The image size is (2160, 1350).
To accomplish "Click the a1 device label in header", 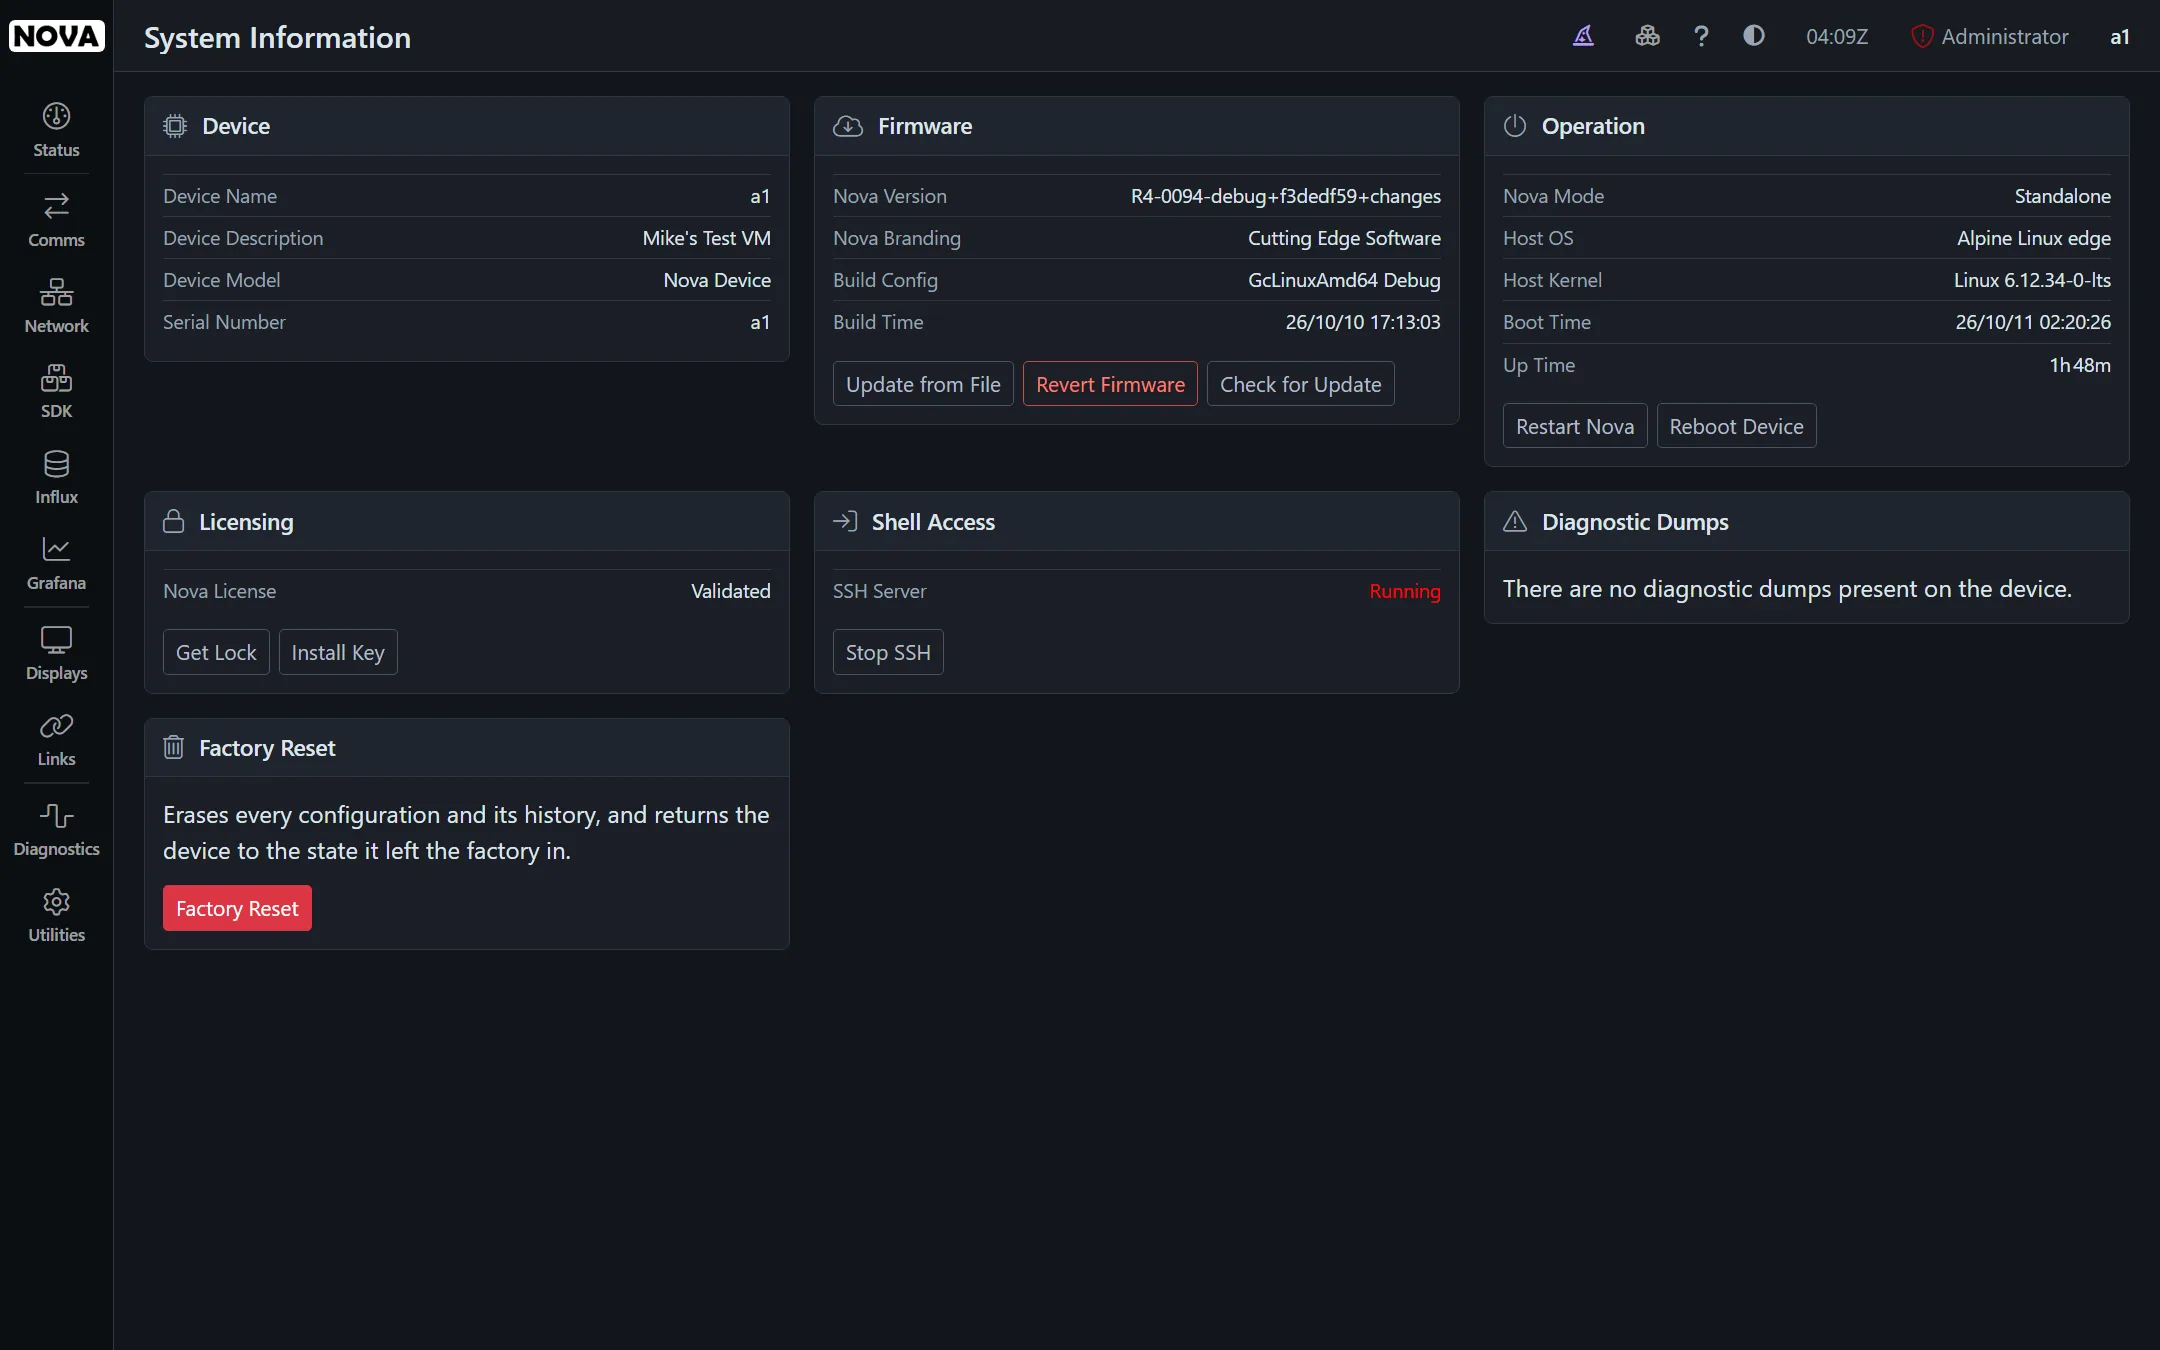I will coord(2120,37).
